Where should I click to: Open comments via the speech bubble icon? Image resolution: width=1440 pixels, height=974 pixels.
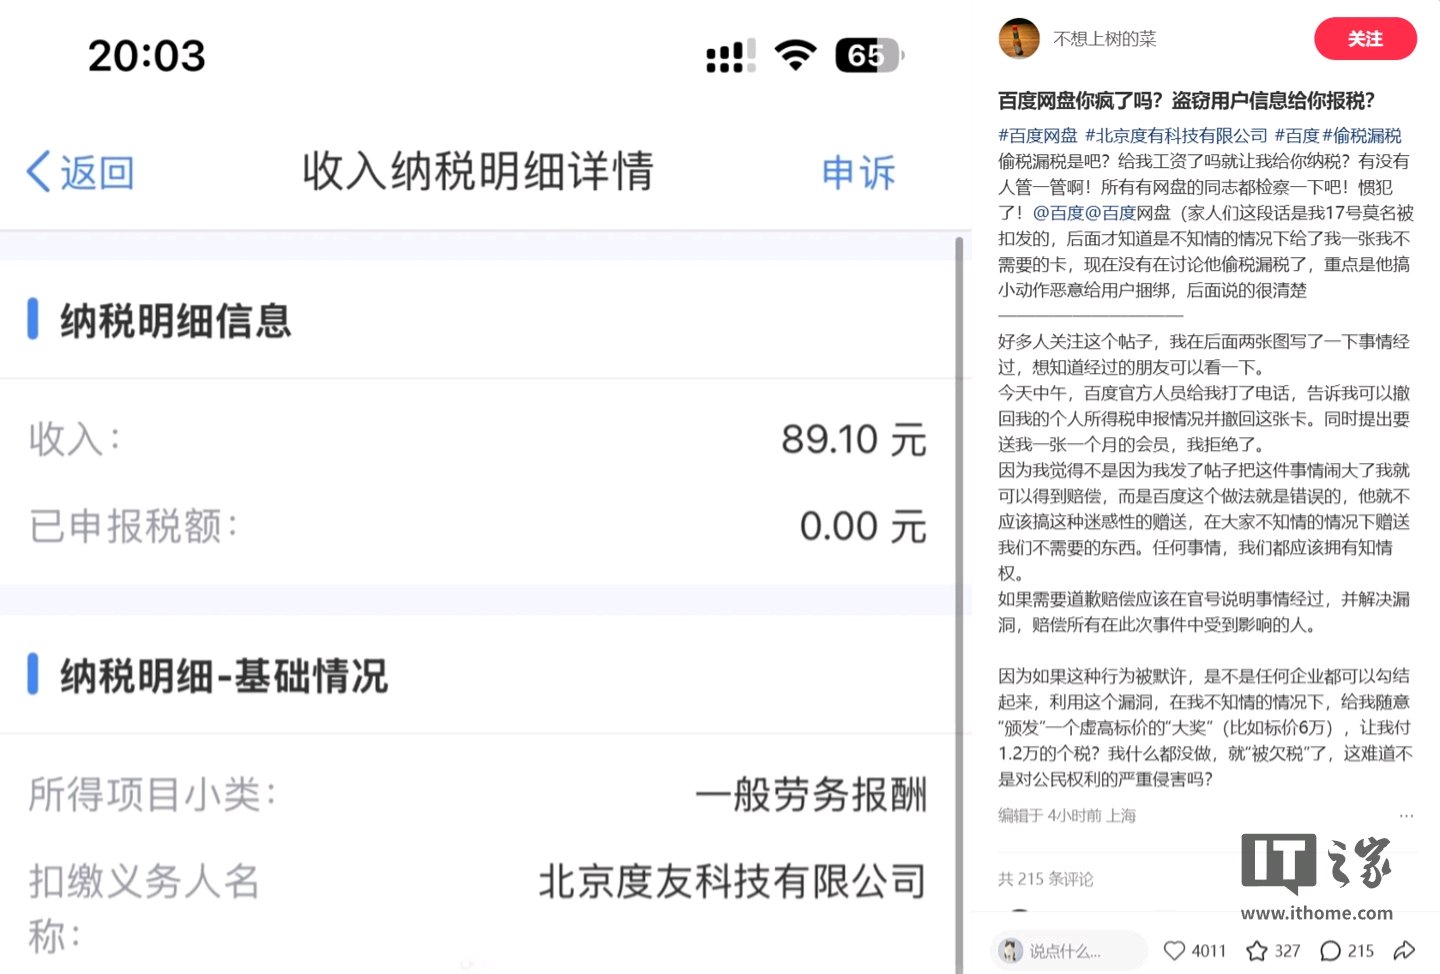(1331, 951)
